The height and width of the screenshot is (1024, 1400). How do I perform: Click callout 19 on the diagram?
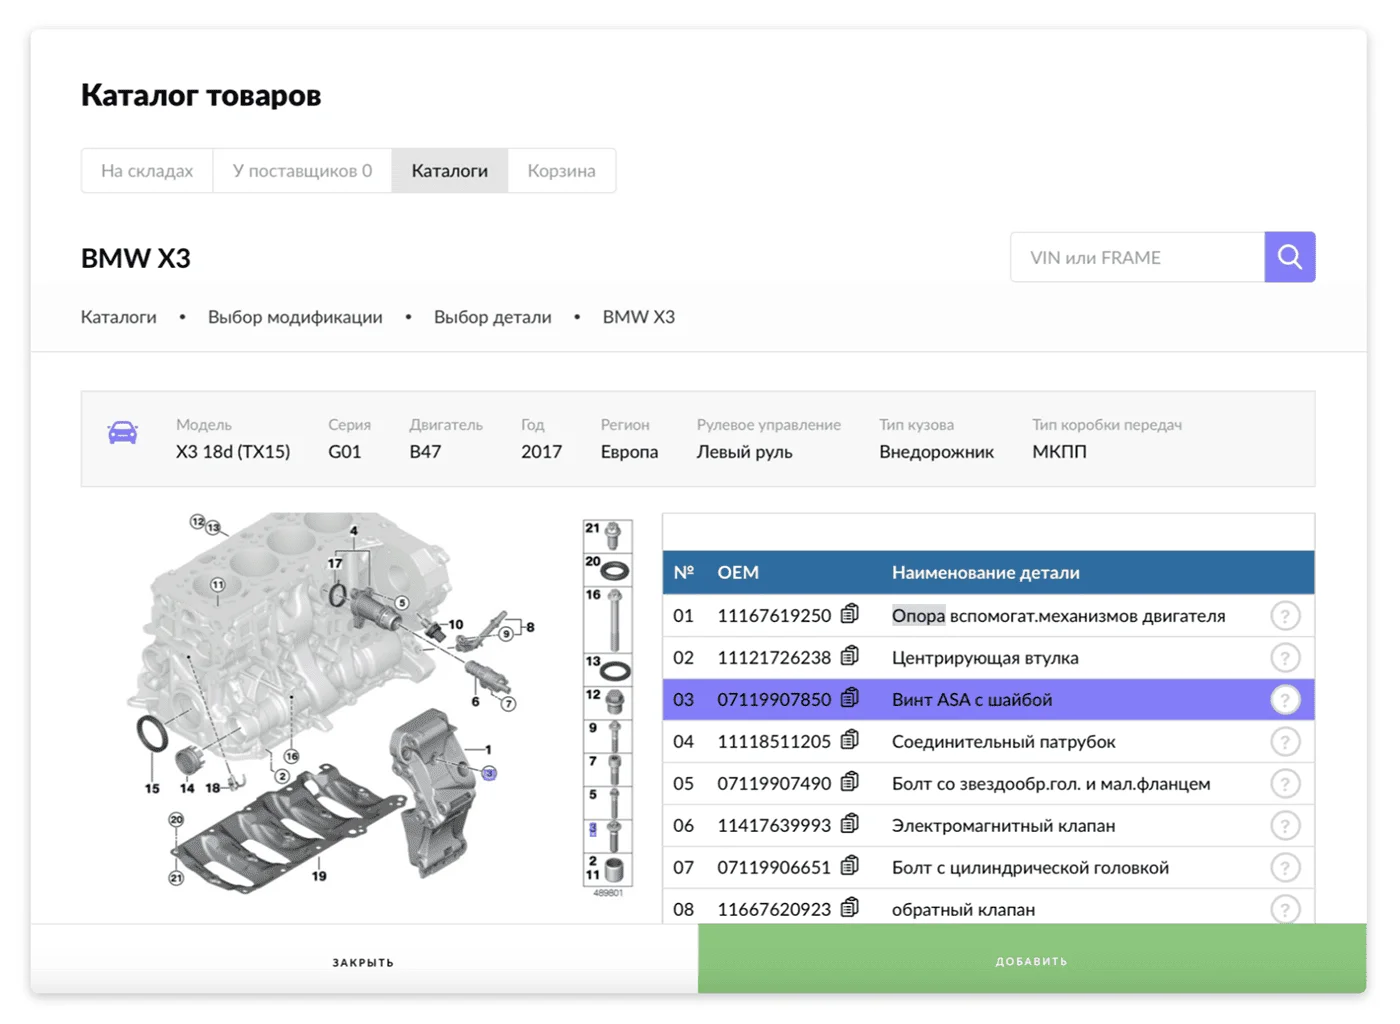319,876
